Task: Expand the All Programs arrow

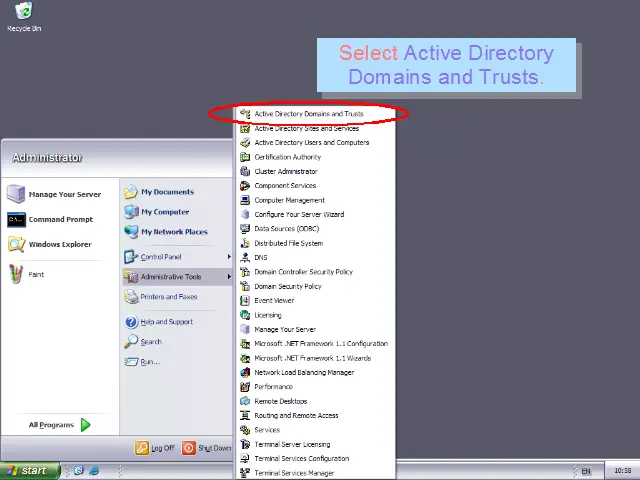Action: pyautogui.click(x=86, y=425)
